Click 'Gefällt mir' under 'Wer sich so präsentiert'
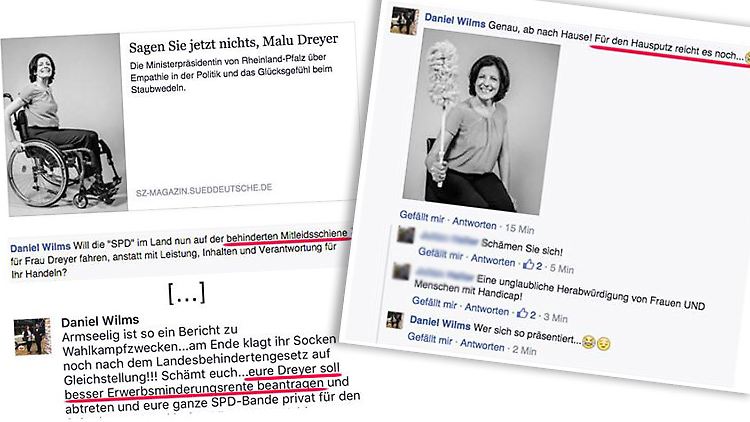Screen dimensions: 750x422 pos(430,339)
